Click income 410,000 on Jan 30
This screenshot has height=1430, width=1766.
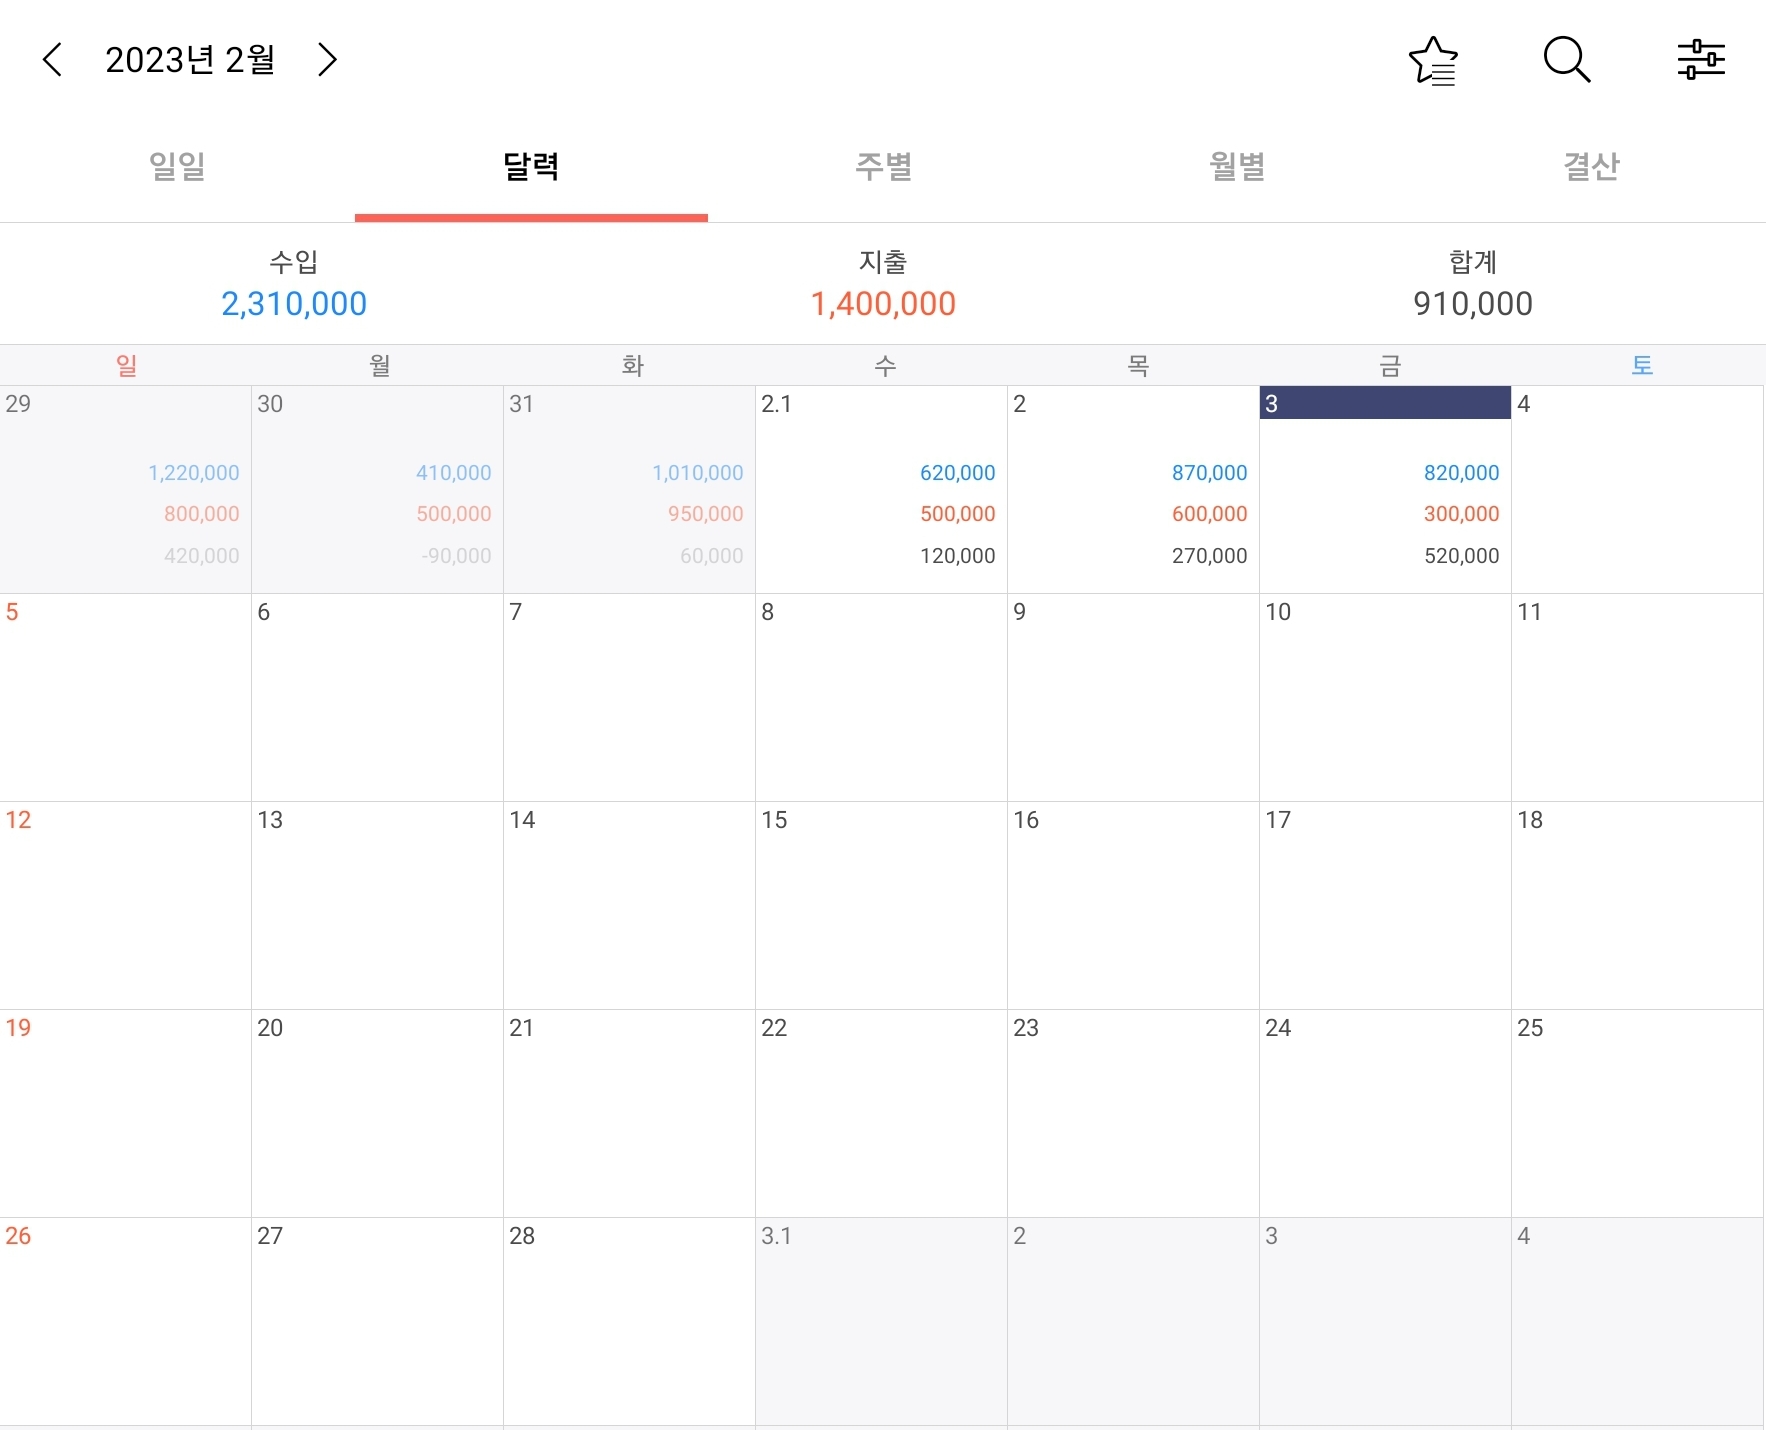[x=453, y=473]
